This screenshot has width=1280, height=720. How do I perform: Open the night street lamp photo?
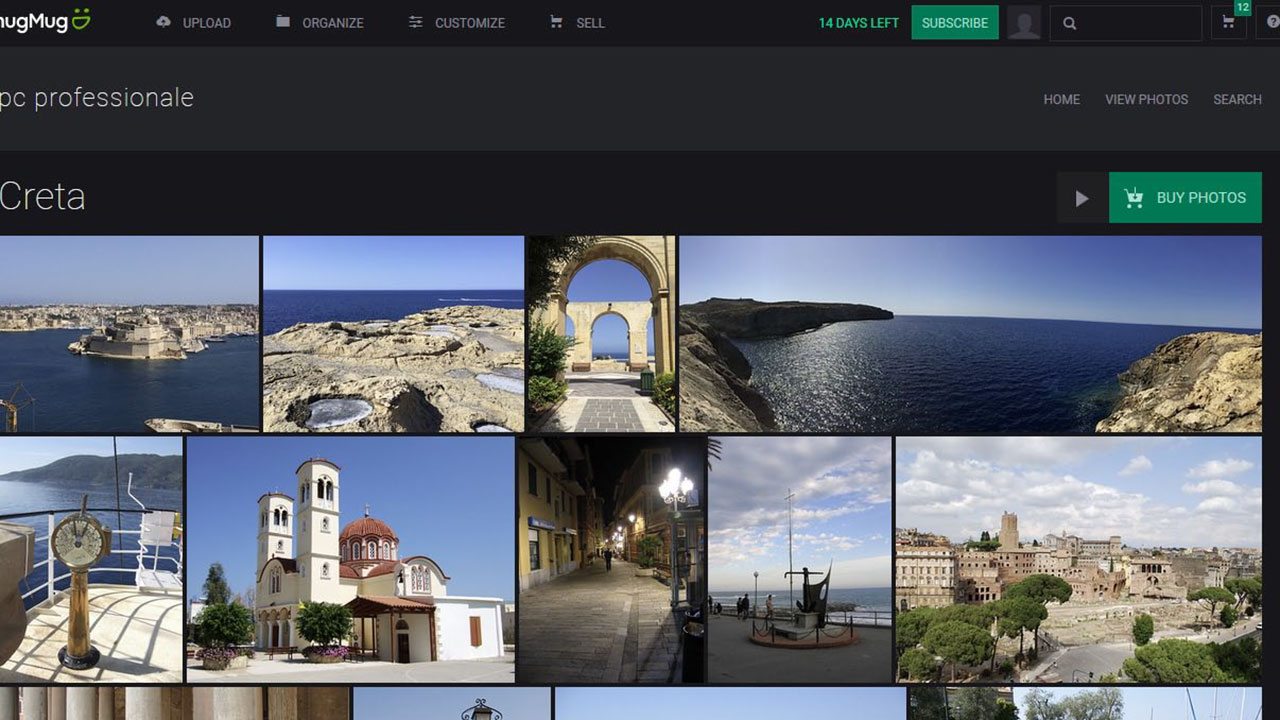[611, 559]
